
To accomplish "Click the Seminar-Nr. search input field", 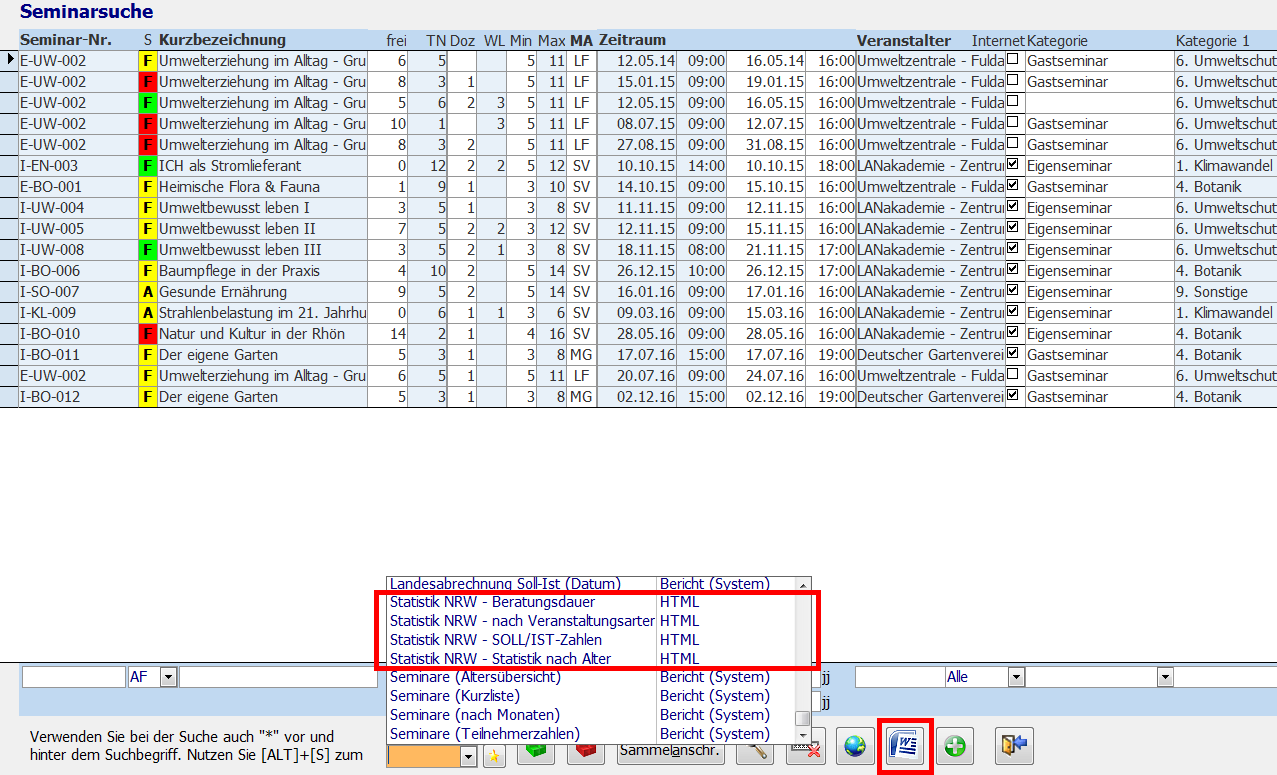I will tap(73, 678).
